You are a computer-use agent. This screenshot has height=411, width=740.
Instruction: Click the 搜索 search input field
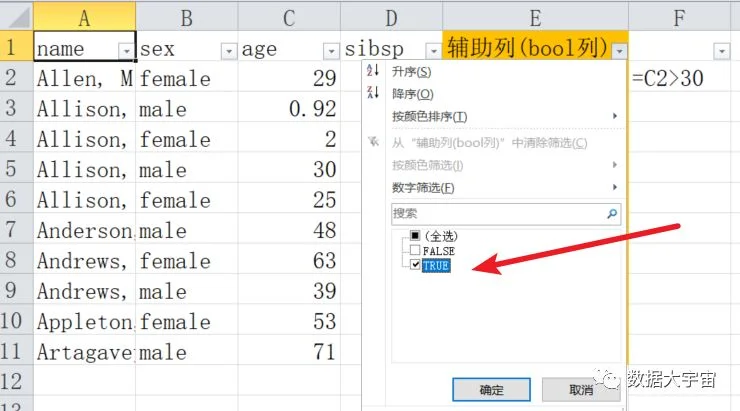click(x=506, y=214)
